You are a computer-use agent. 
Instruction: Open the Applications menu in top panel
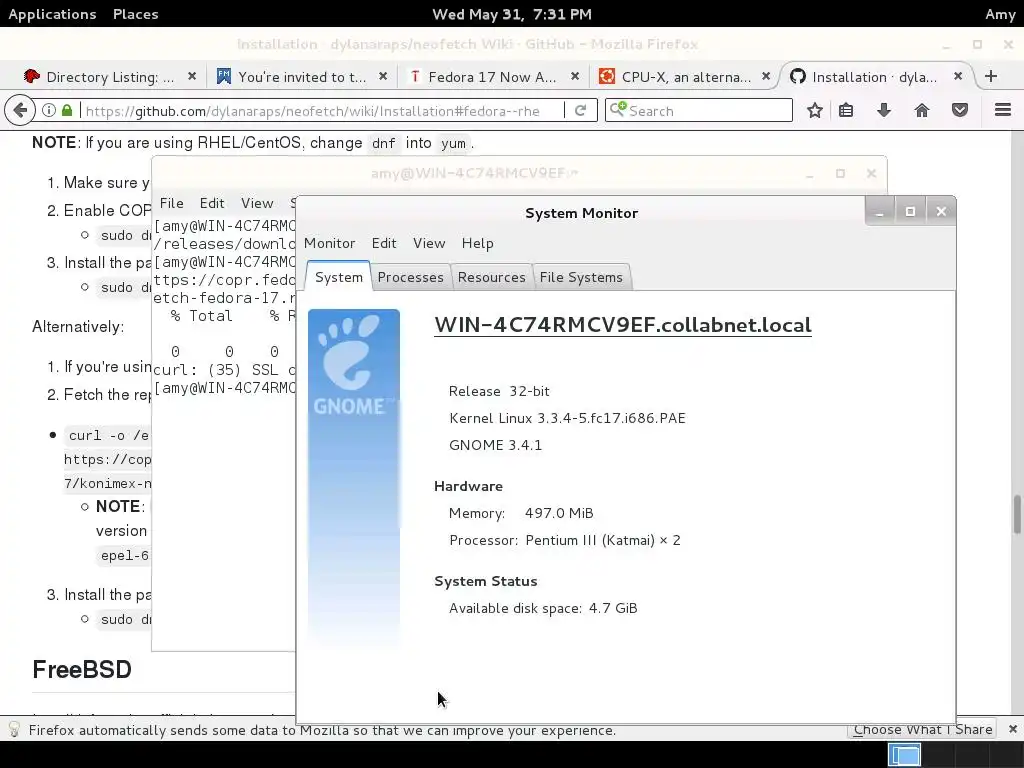coord(52,14)
